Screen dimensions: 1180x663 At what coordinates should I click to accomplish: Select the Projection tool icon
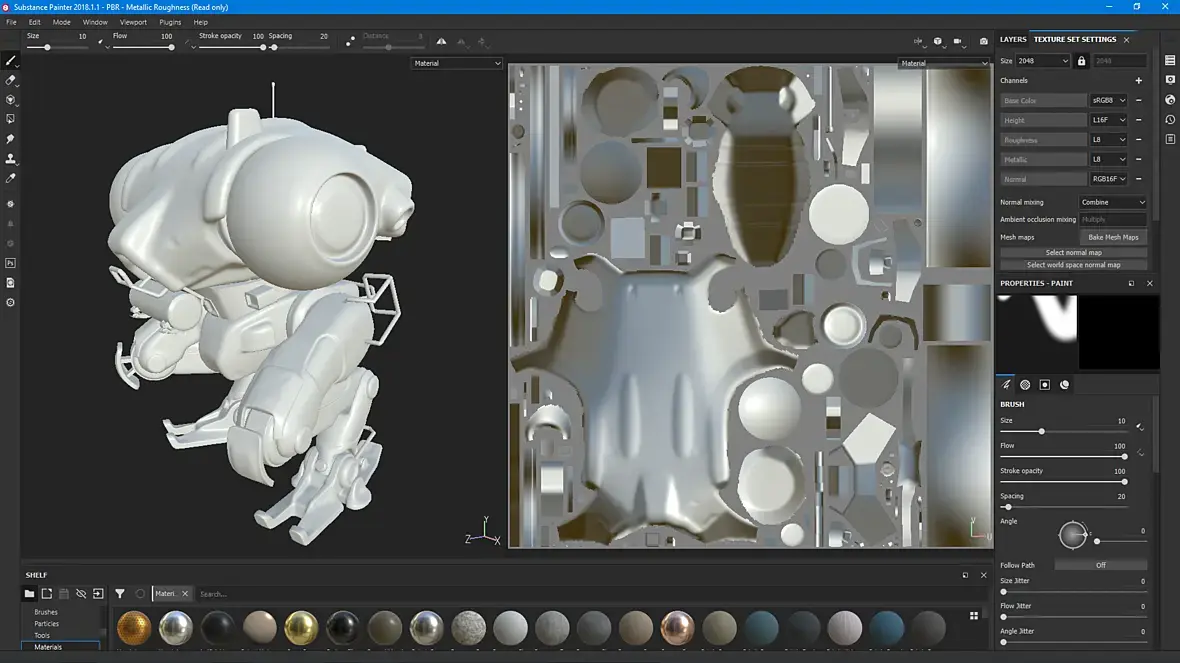pyautogui.click(x=11, y=100)
